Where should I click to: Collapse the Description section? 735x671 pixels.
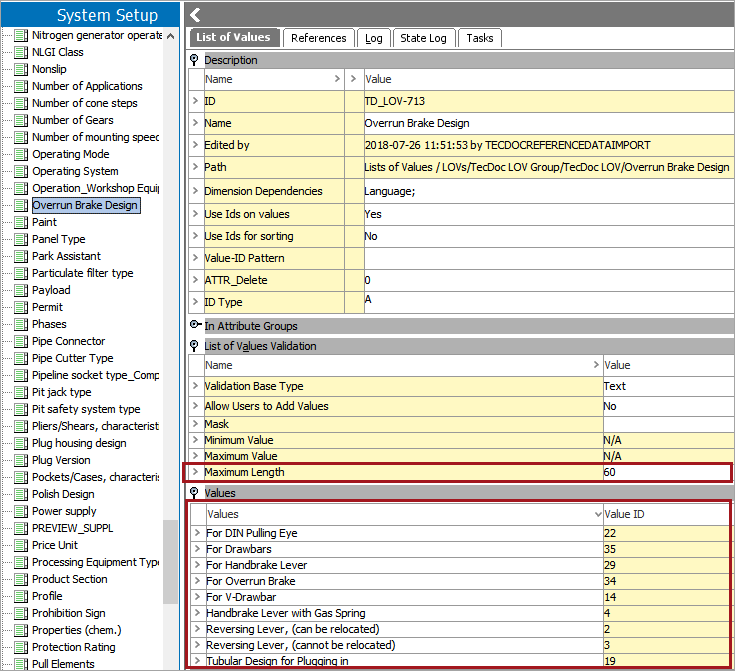(195, 60)
